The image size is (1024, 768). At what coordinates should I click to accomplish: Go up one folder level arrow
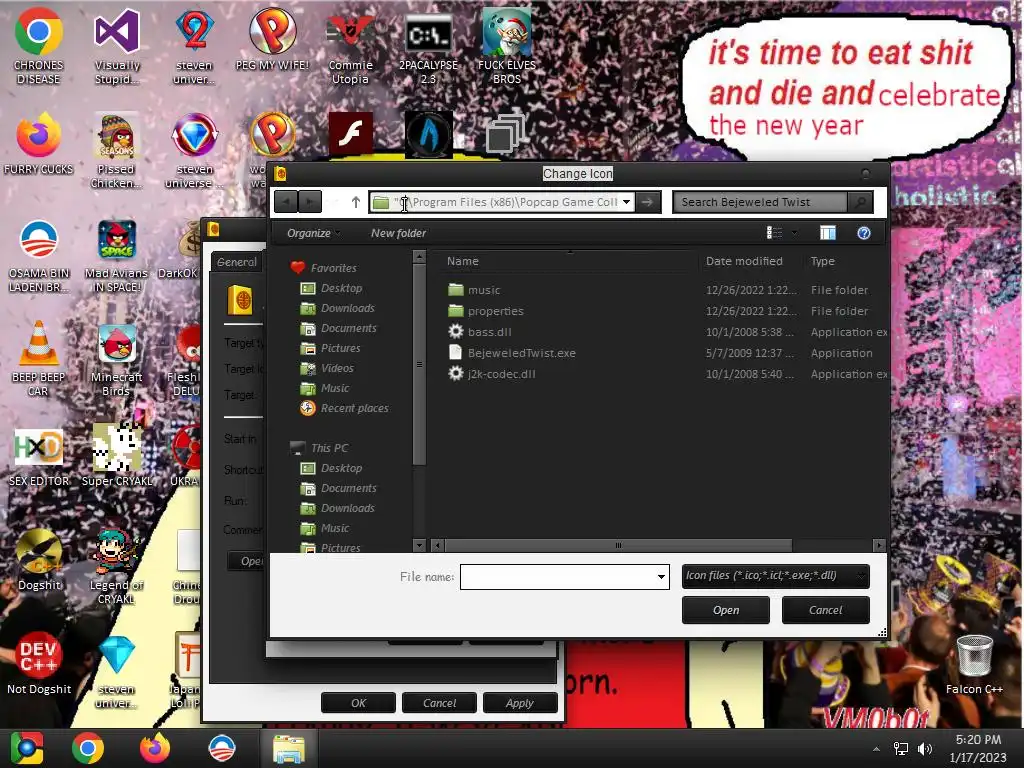pos(355,202)
